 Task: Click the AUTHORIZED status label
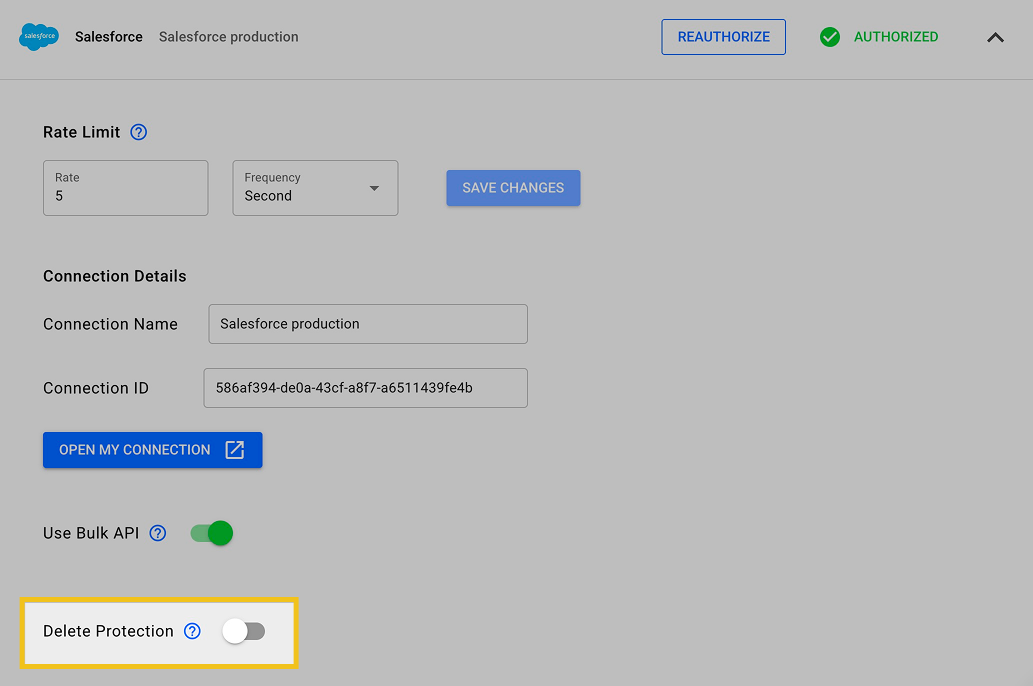[896, 37]
